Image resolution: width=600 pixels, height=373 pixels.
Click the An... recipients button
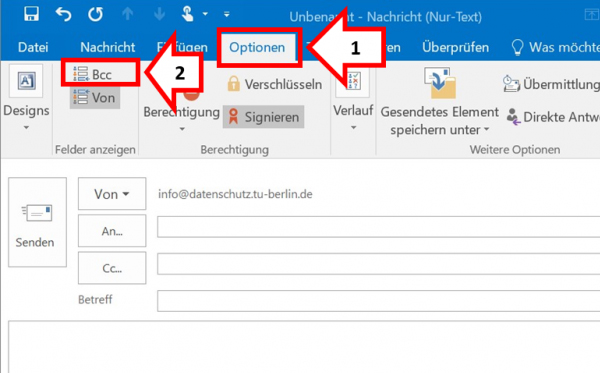pyautogui.click(x=112, y=231)
